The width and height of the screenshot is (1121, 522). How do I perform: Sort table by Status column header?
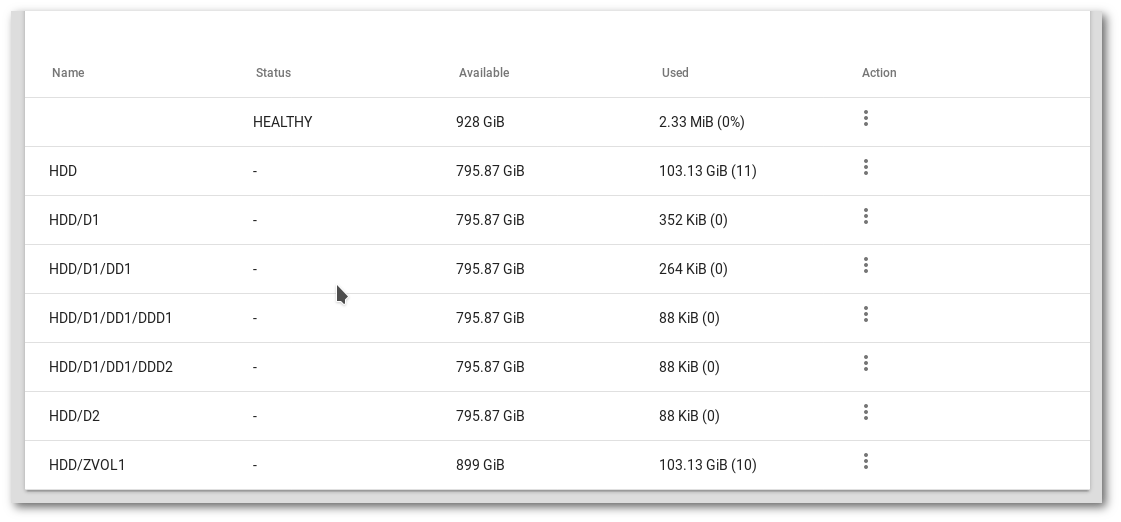click(273, 73)
